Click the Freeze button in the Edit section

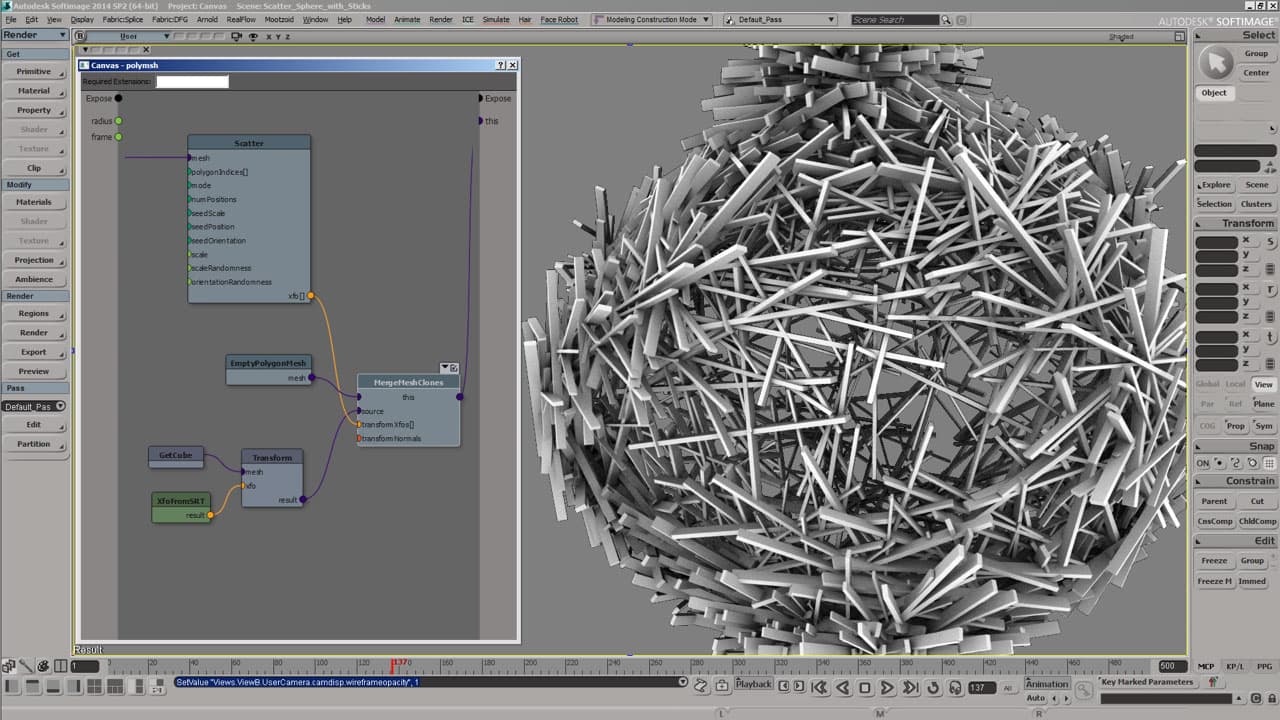1214,560
